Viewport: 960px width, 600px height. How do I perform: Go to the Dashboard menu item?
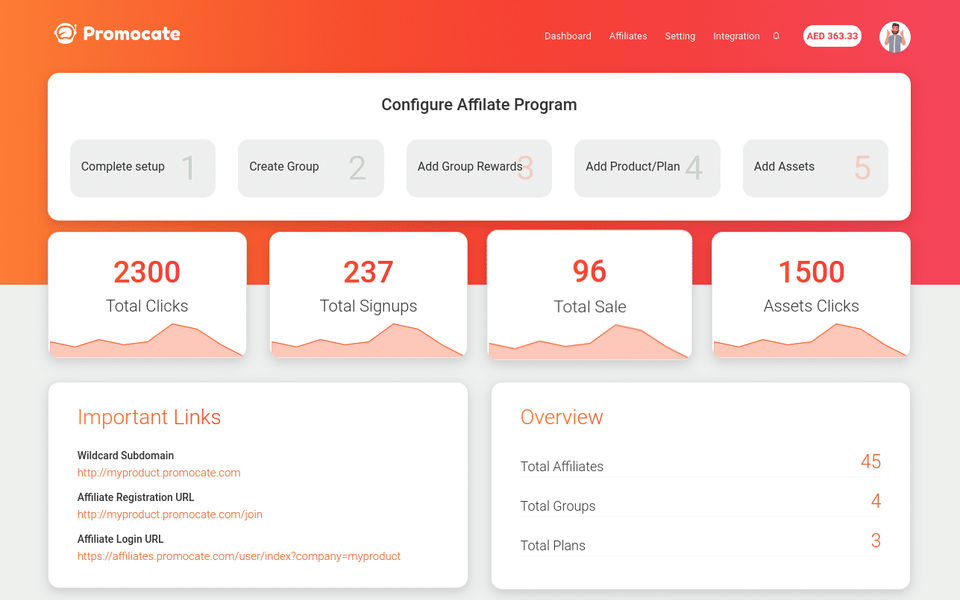tap(568, 36)
